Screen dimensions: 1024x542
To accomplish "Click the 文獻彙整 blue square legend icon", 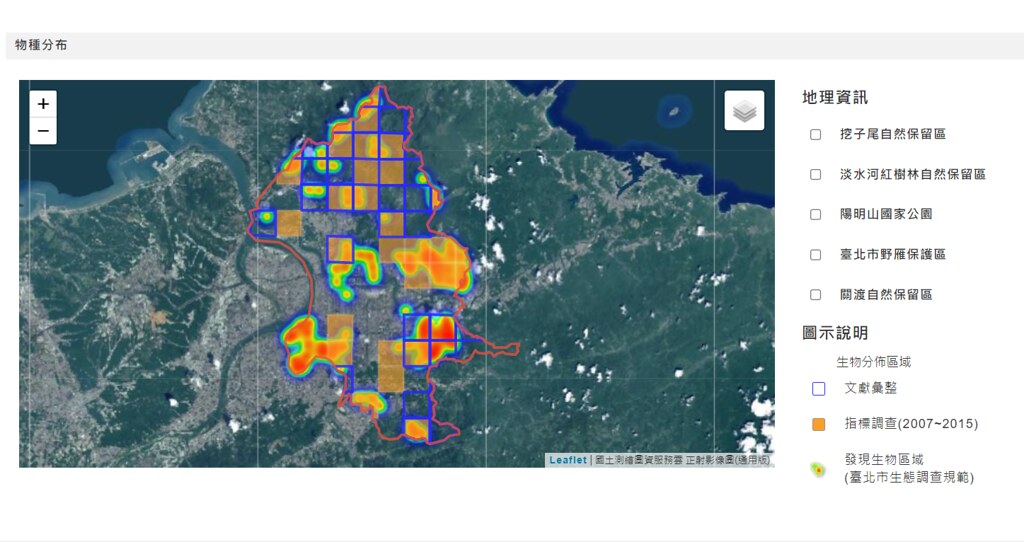I will (x=818, y=389).
